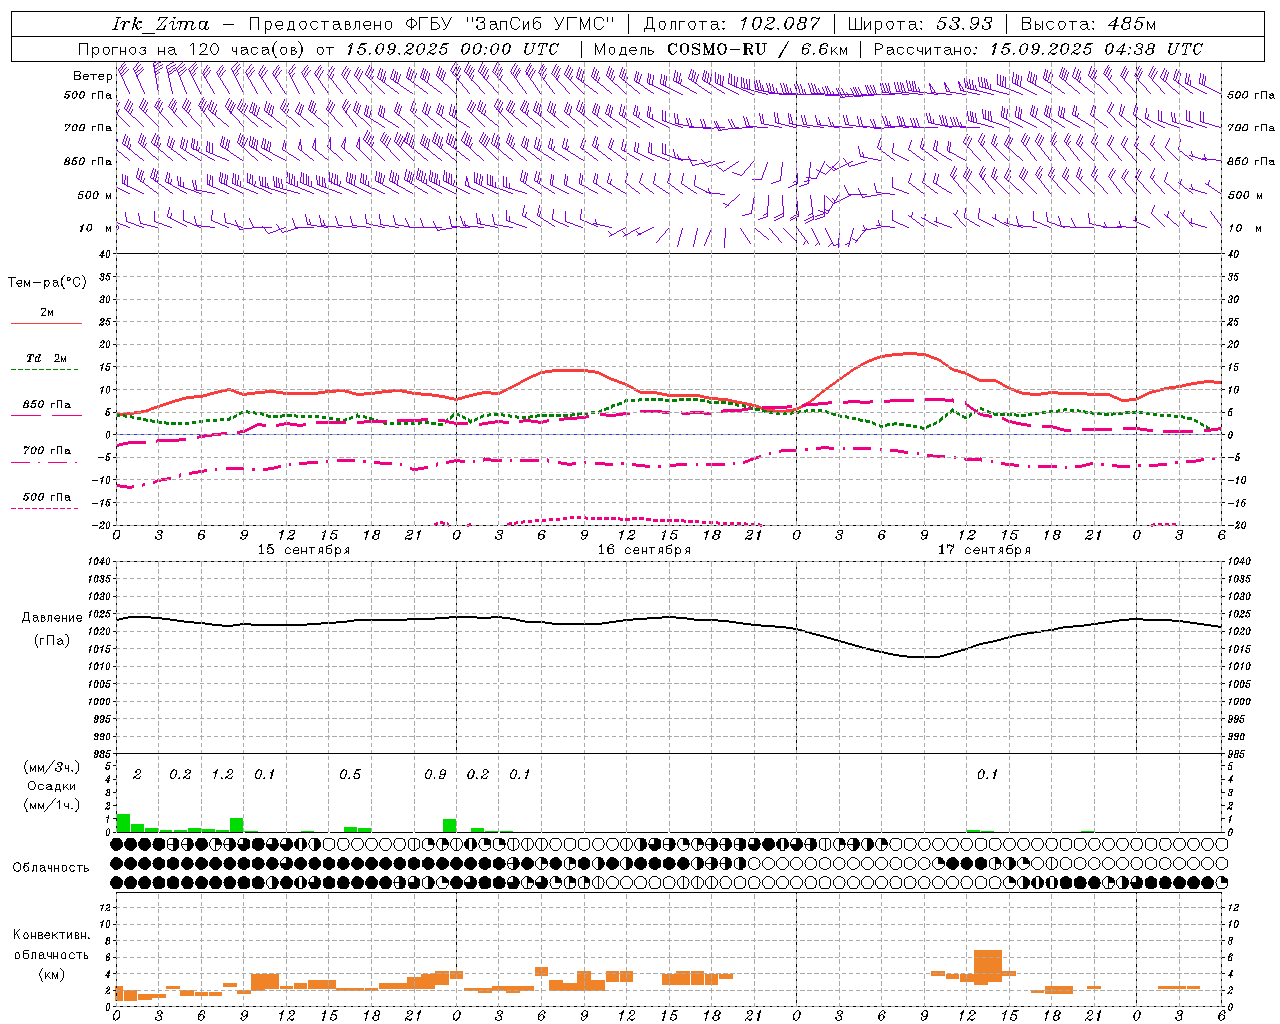The width and height of the screenshot is (1280, 1024).
Task: Click the dashed line under legend '850 гПа'
Action: click(x=44, y=415)
